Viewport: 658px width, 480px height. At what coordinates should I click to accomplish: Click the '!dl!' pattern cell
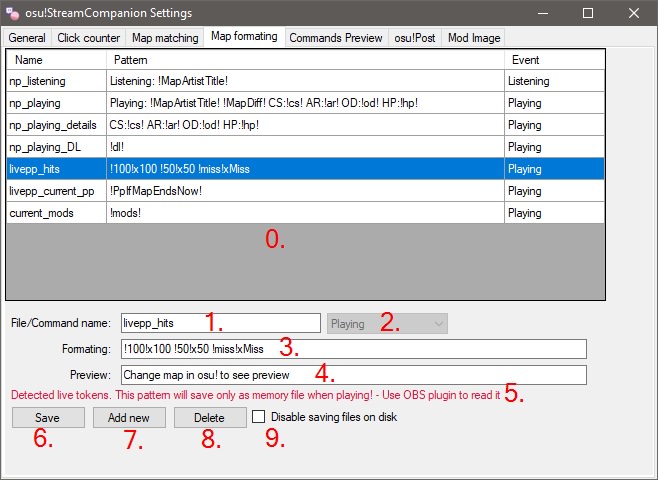tap(306, 147)
